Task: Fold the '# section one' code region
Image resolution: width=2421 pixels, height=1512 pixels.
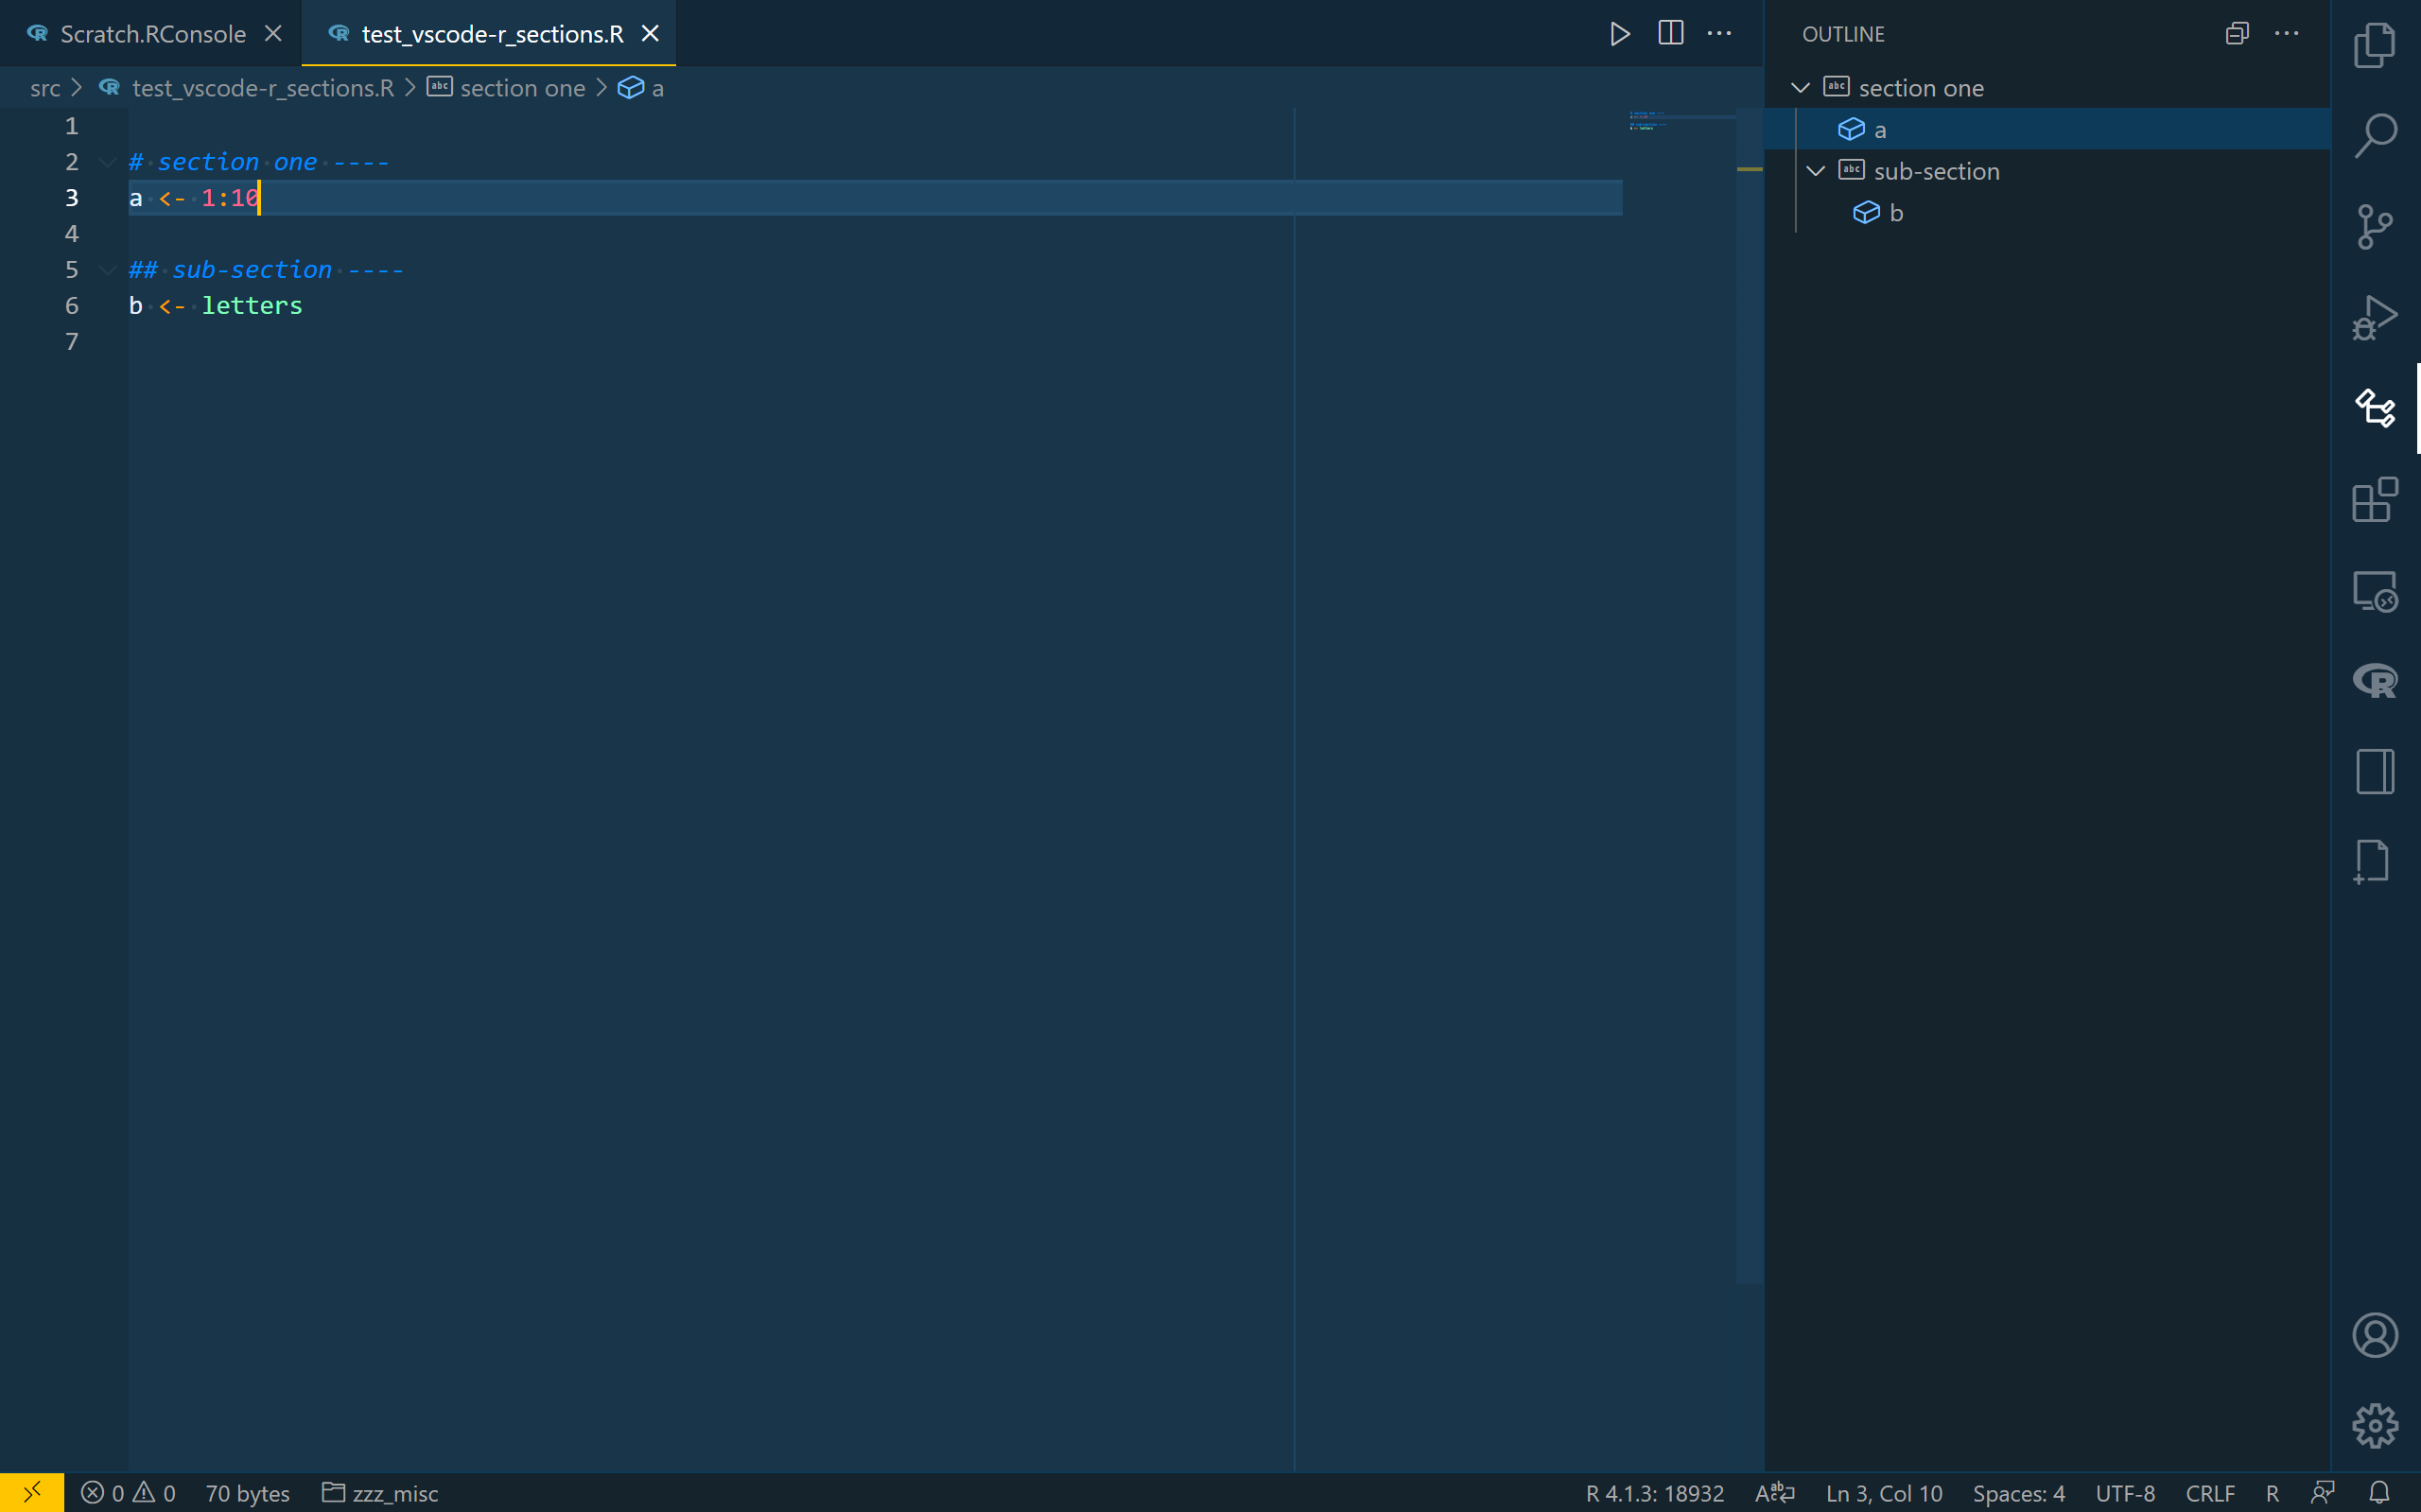Action: point(108,162)
